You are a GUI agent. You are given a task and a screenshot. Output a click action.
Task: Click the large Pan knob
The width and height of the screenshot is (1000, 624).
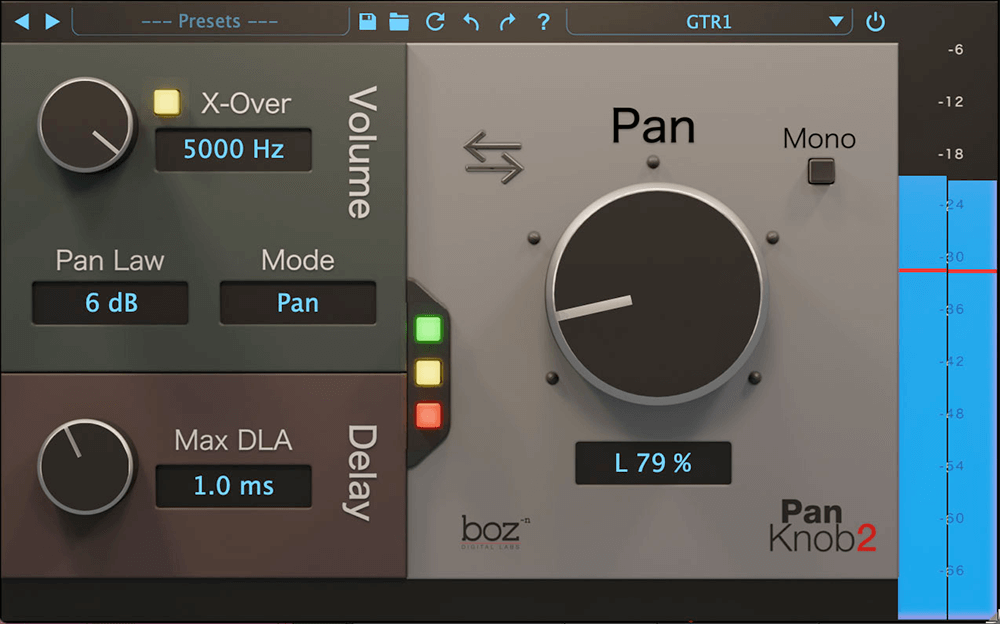point(654,294)
